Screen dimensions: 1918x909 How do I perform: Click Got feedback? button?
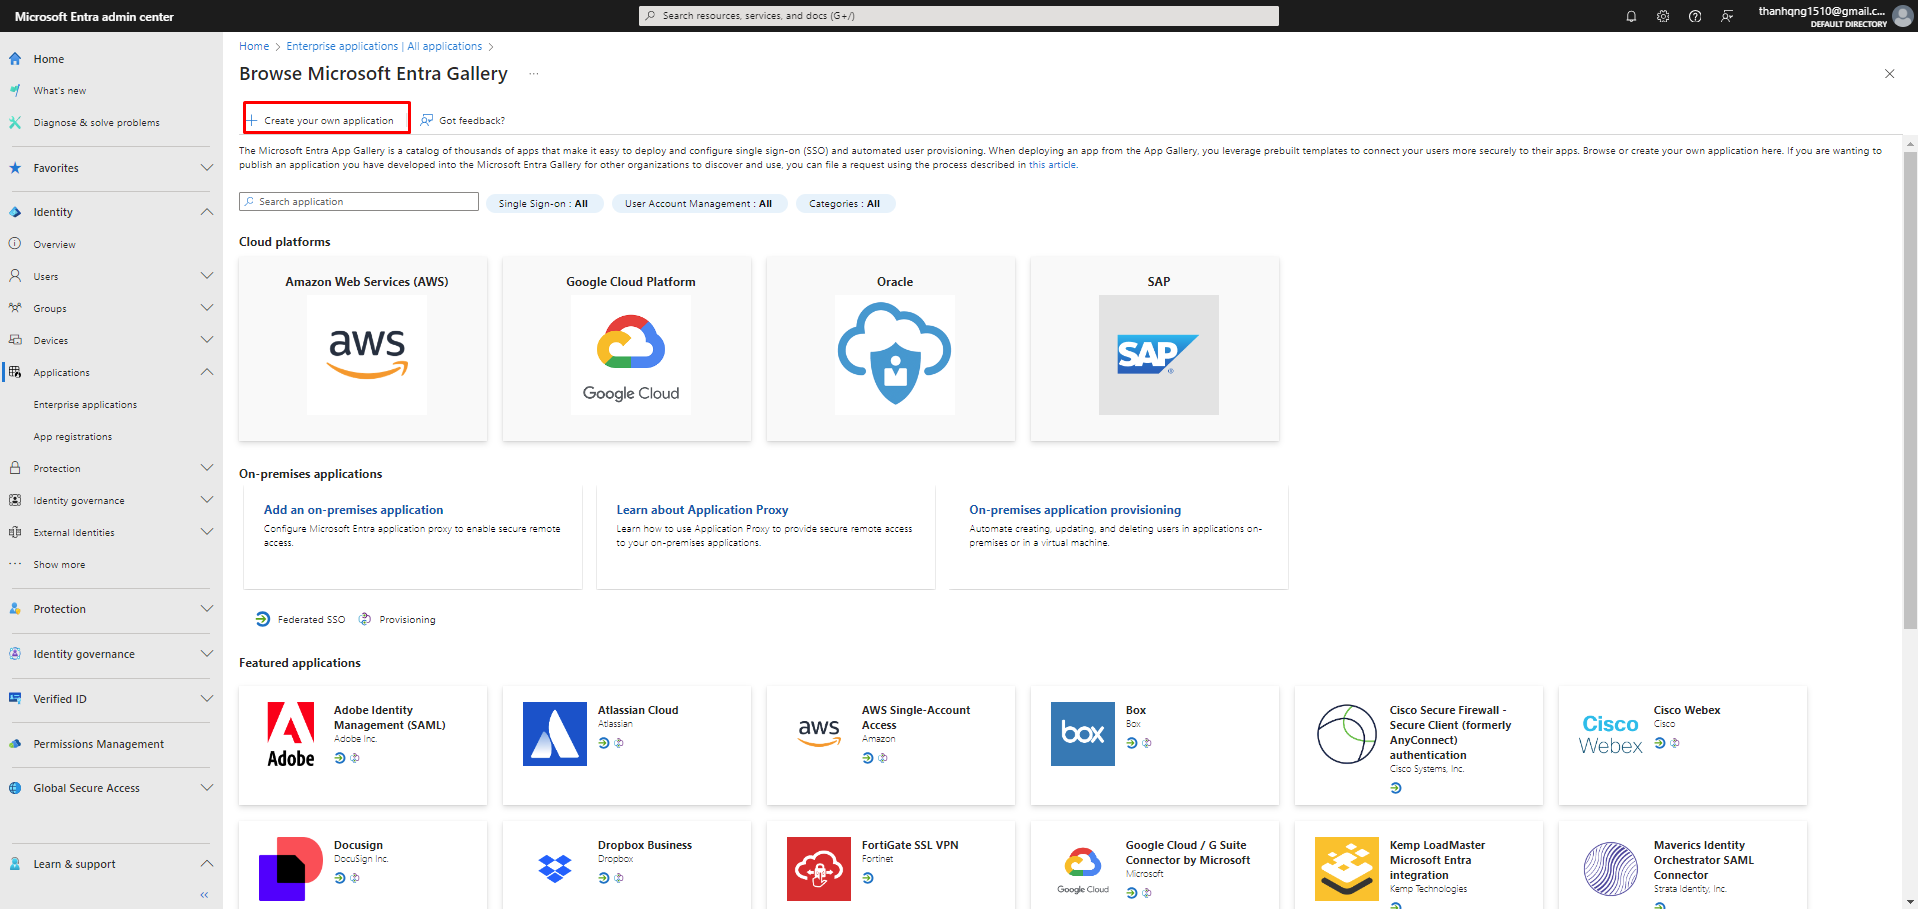[463, 120]
